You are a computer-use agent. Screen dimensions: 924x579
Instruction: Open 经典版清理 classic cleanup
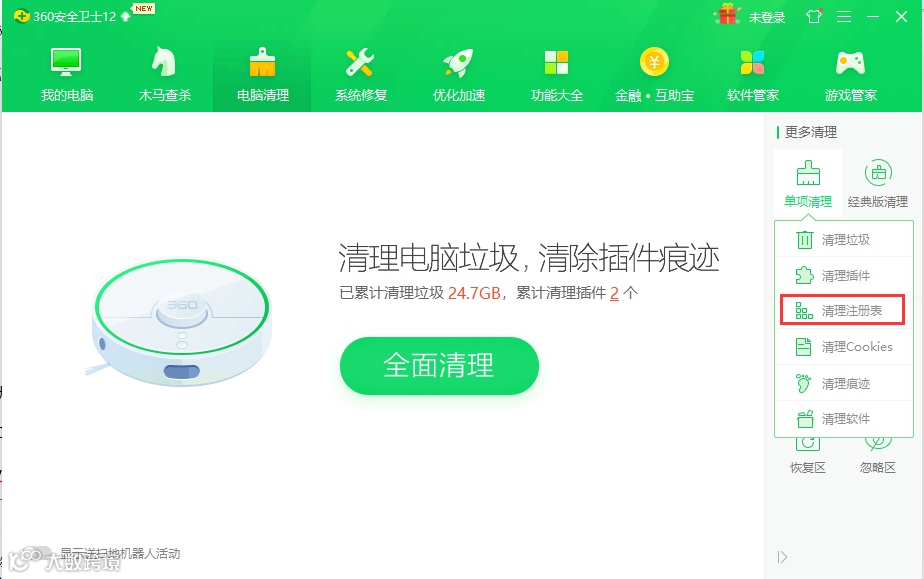(x=877, y=183)
